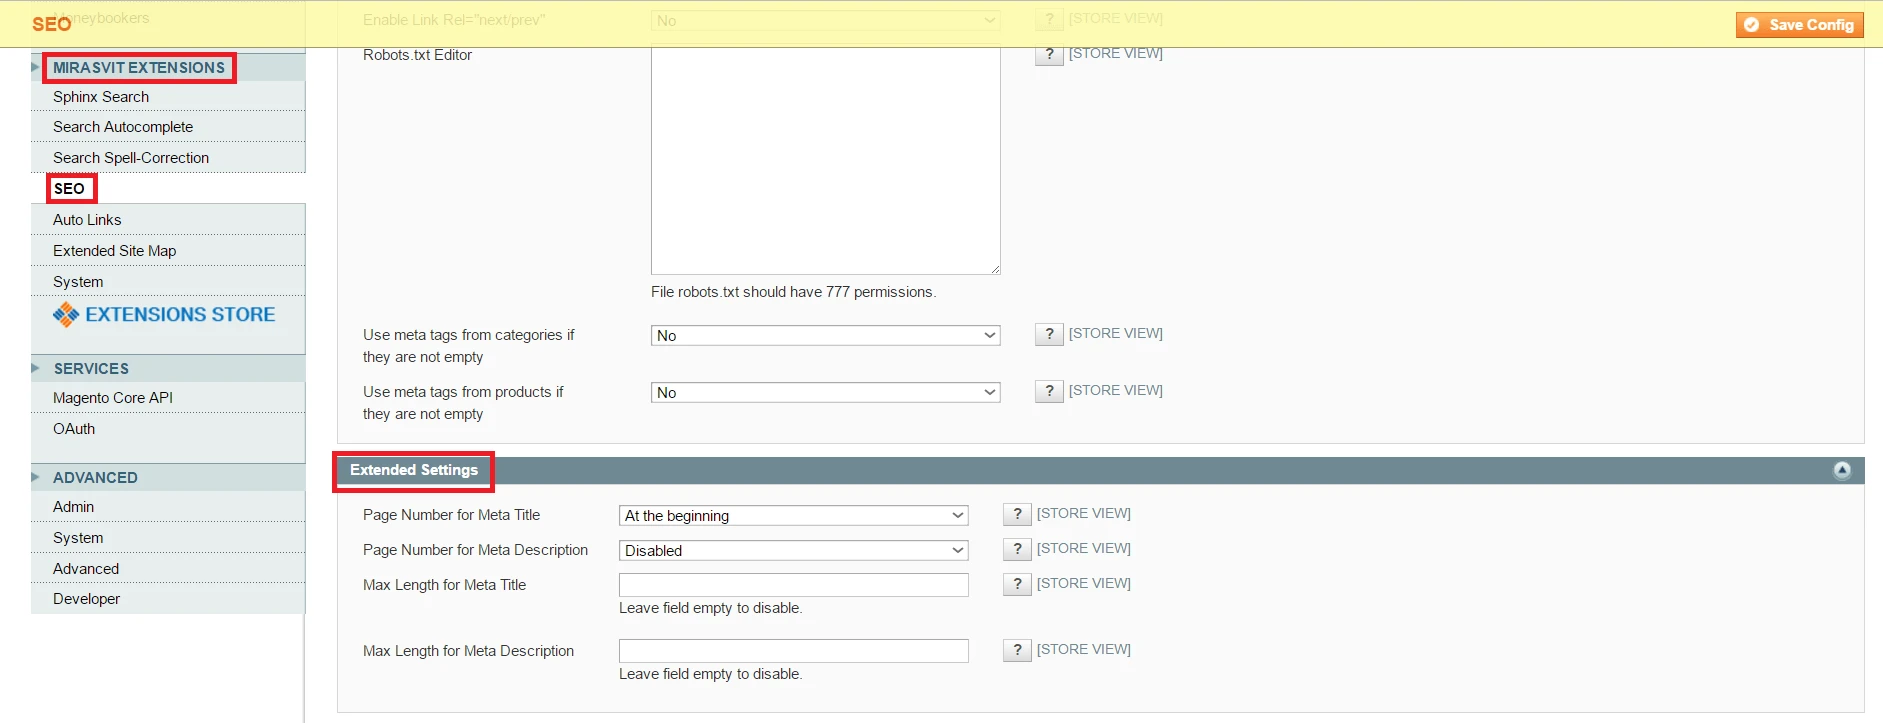Screen dimensions: 1883x723
Task: Open help icon for meta tags from products
Action: coord(1049,391)
